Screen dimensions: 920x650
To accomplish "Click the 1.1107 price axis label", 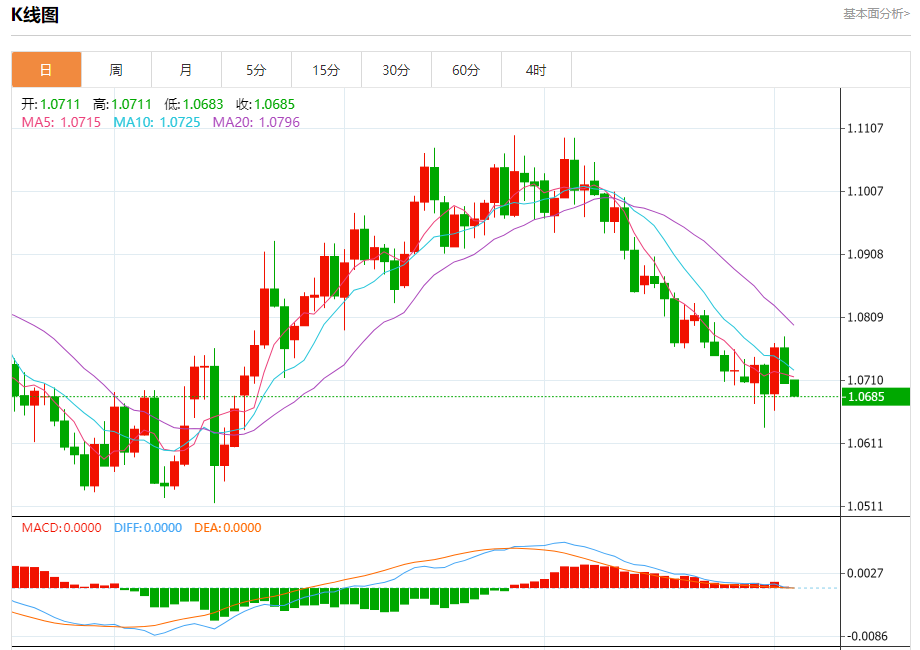I will (865, 128).
